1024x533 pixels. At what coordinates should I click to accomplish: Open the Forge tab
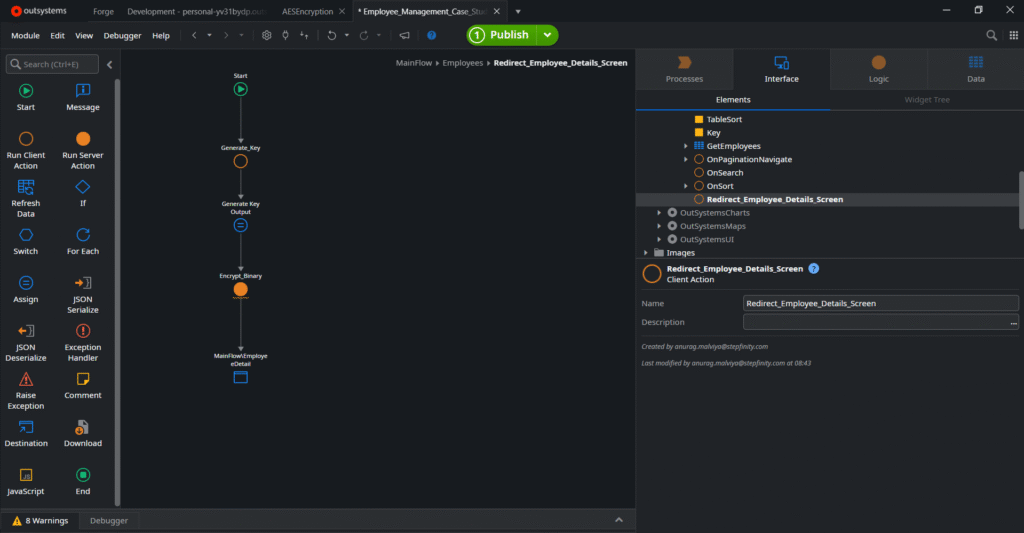[103, 11]
